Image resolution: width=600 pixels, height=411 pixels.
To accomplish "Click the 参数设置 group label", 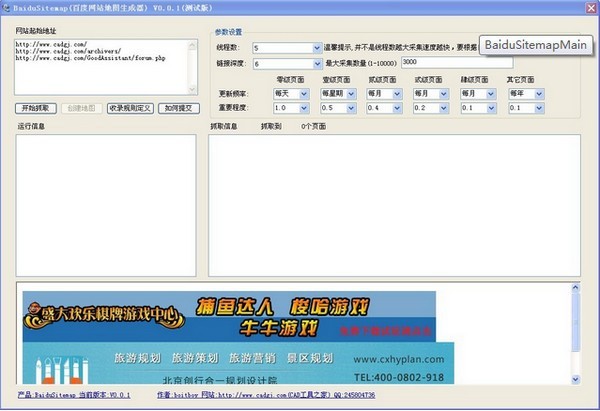I will pyautogui.click(x=228, y=32).
